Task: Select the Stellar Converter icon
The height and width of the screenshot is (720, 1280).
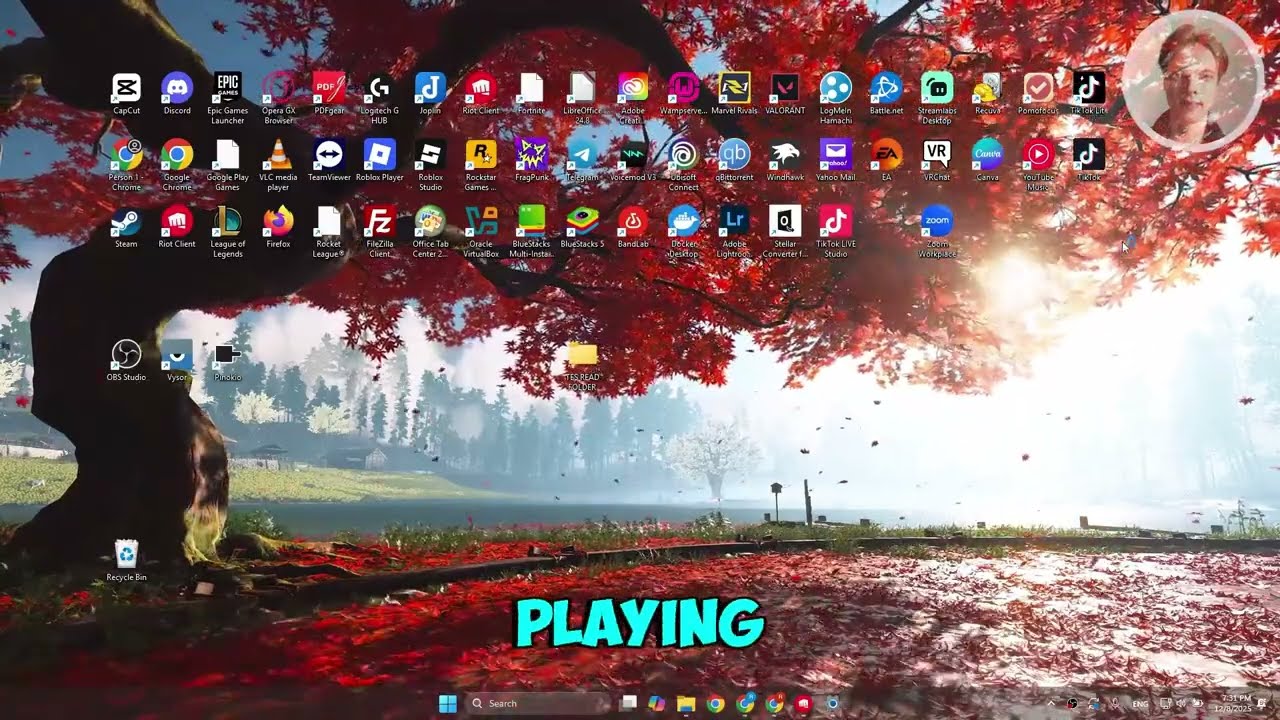Action: [785, 221]
